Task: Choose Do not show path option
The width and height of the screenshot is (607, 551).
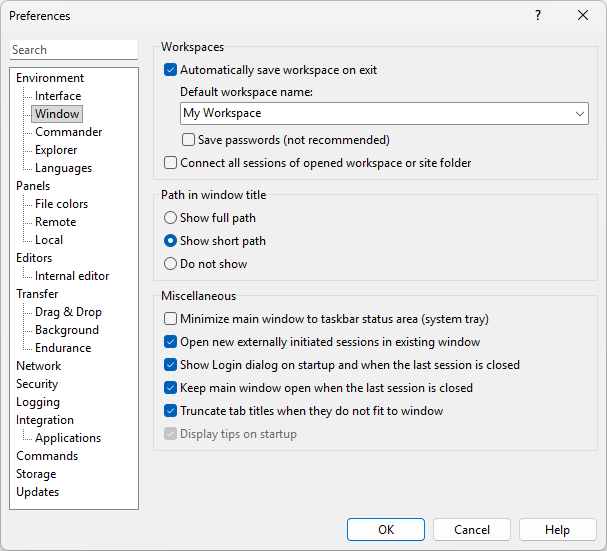Action: (x=170, y=264)
